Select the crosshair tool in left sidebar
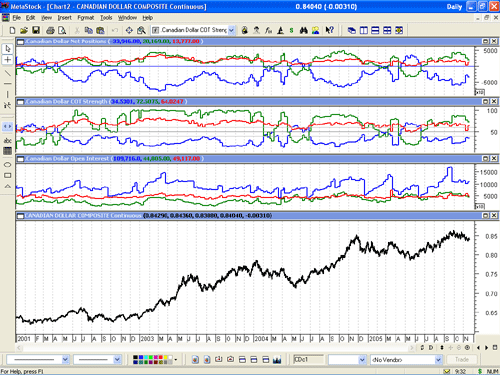 tap(8, 60)
